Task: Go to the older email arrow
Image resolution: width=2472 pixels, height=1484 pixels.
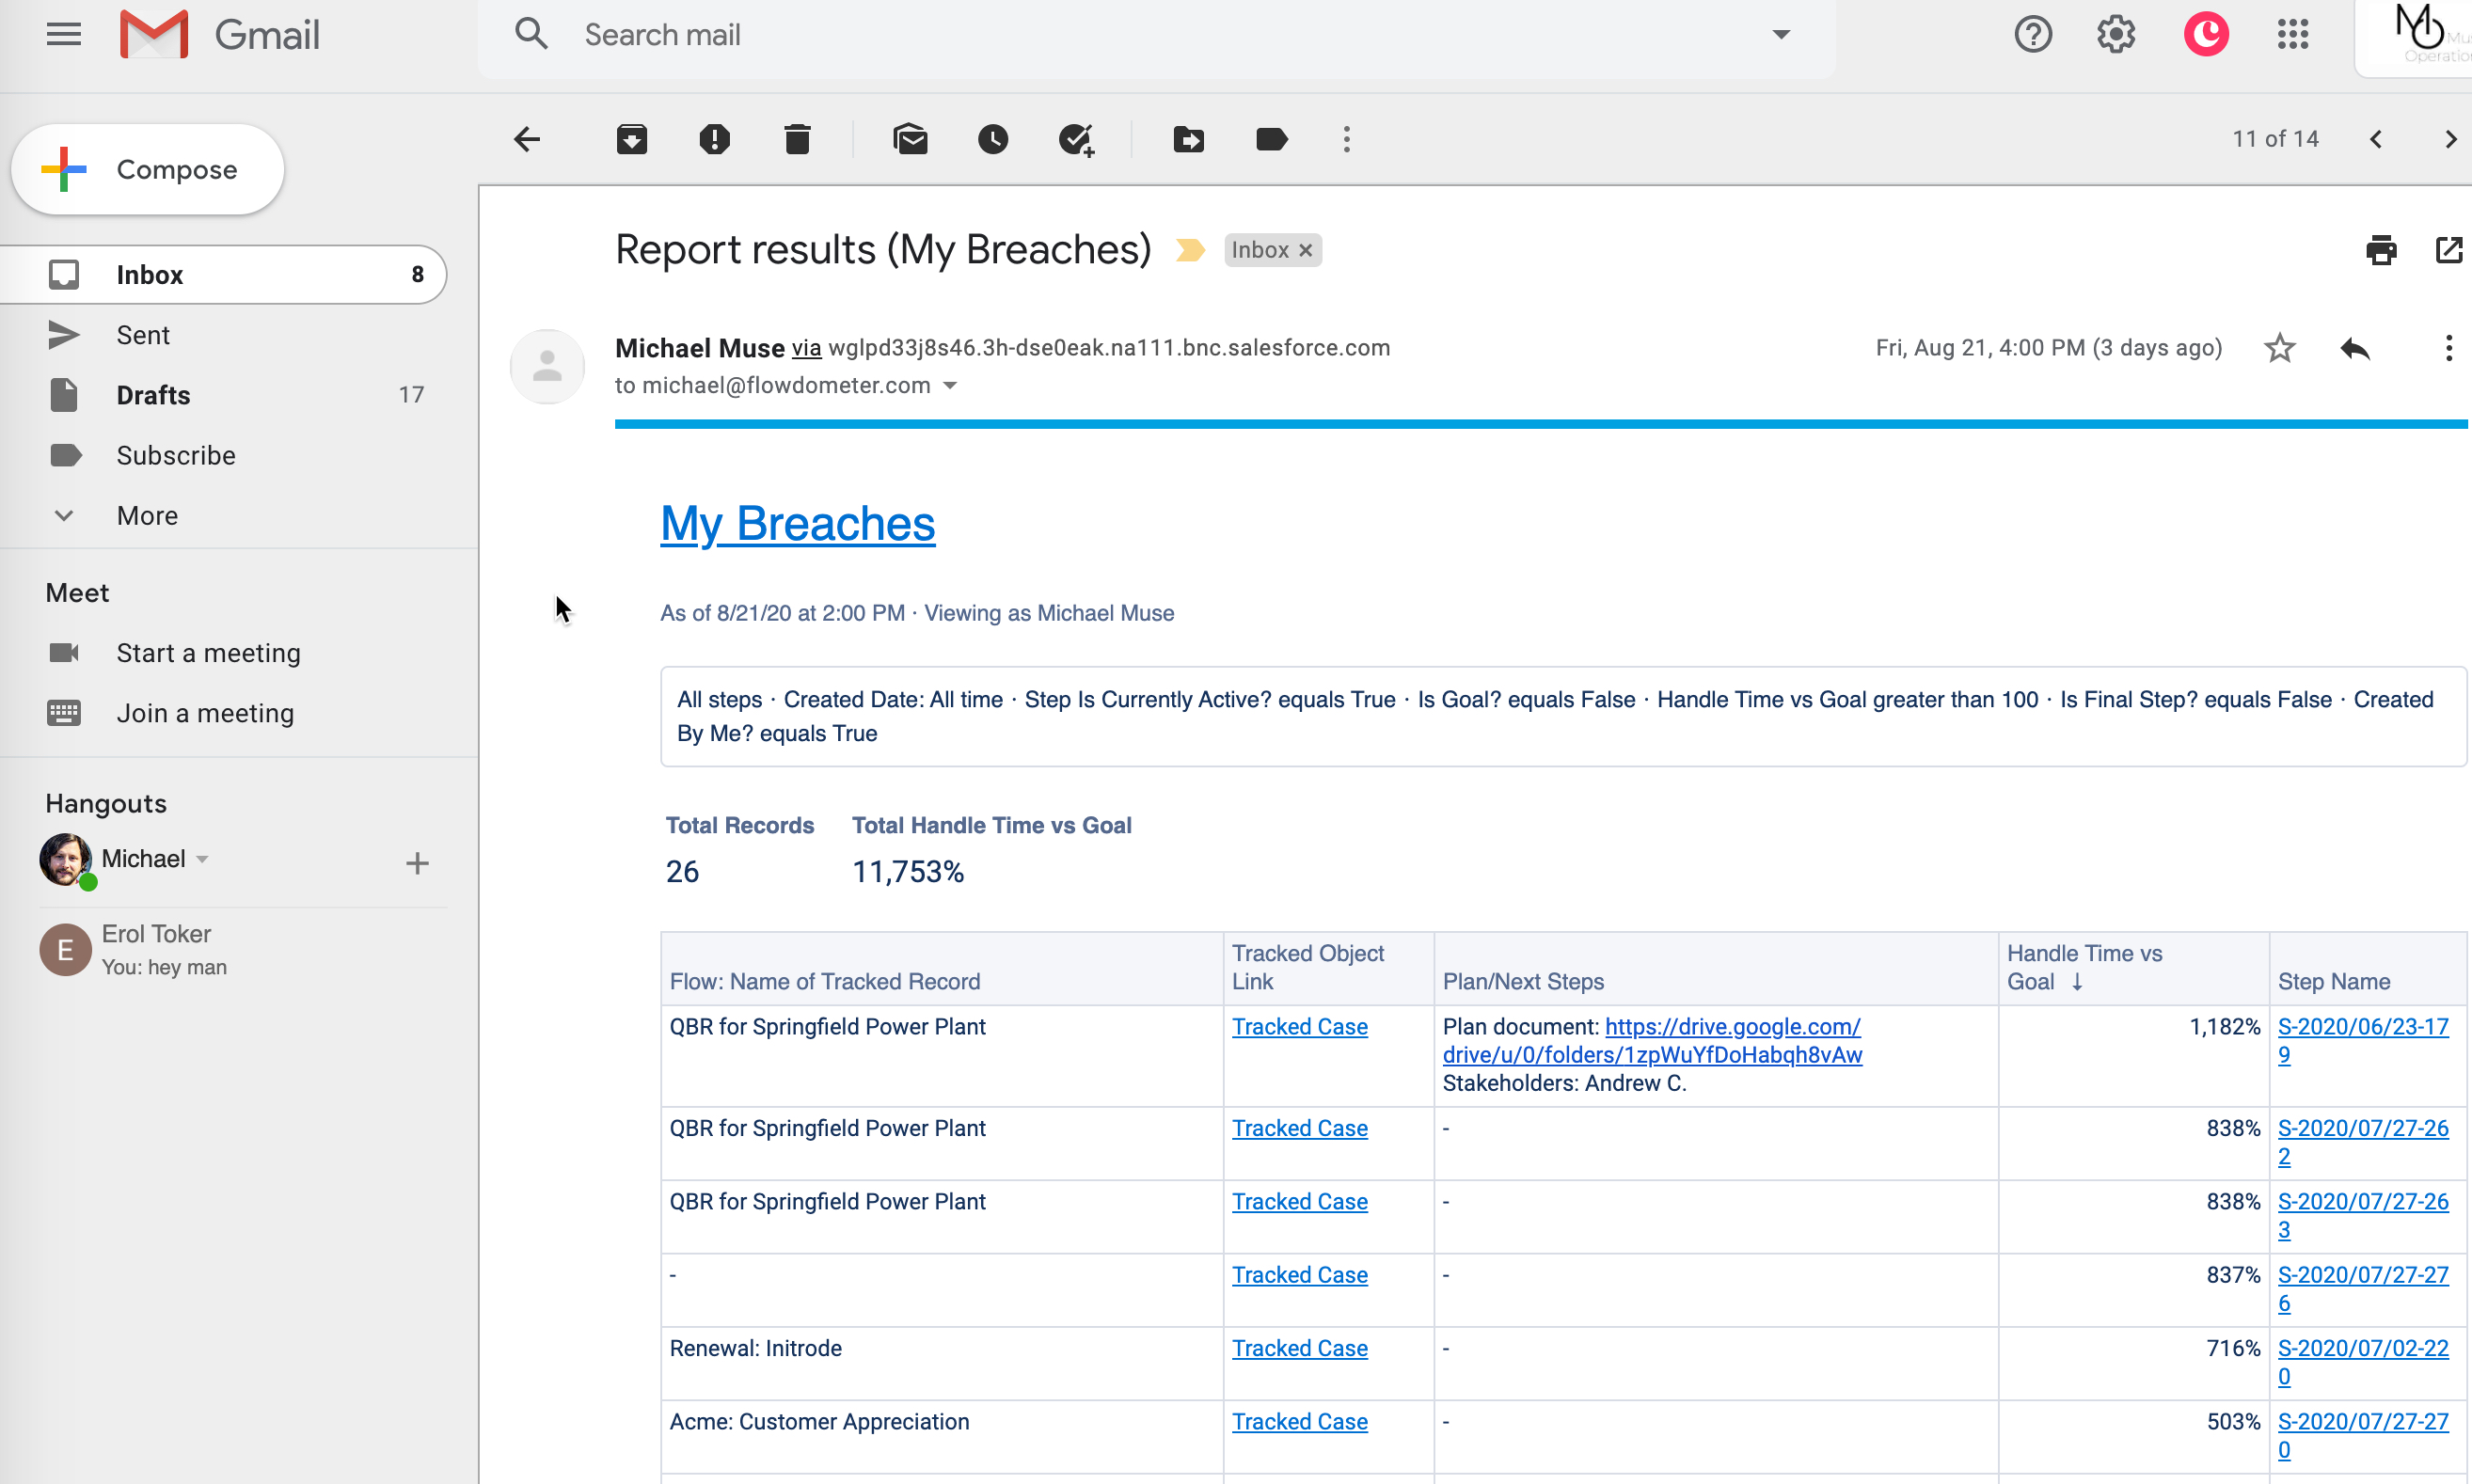Action: [2450, 139]
